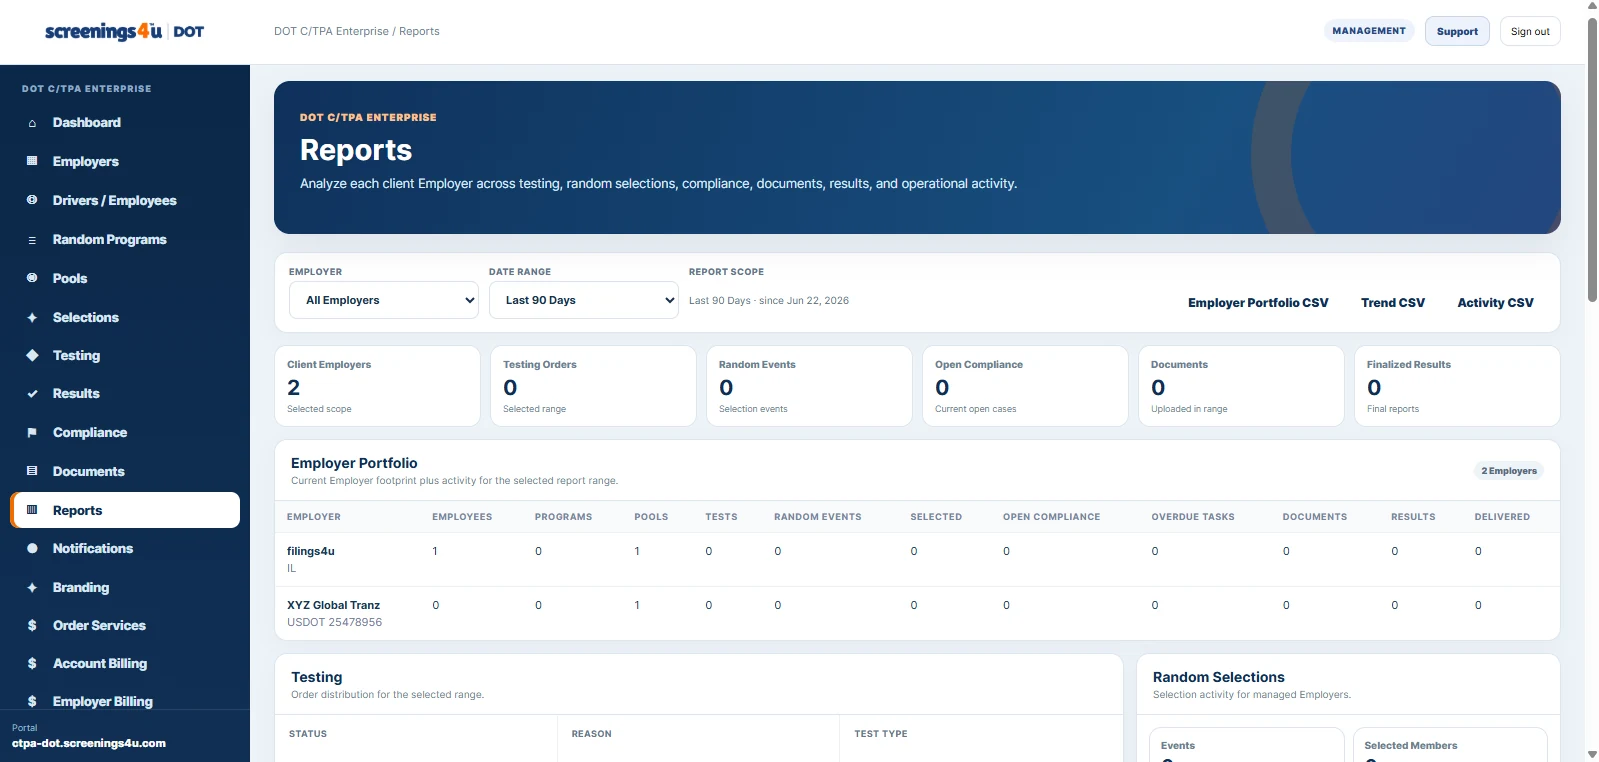Click the USDOT 25478956 text
The image size is (1599, 762).
(x=334, y=622)
